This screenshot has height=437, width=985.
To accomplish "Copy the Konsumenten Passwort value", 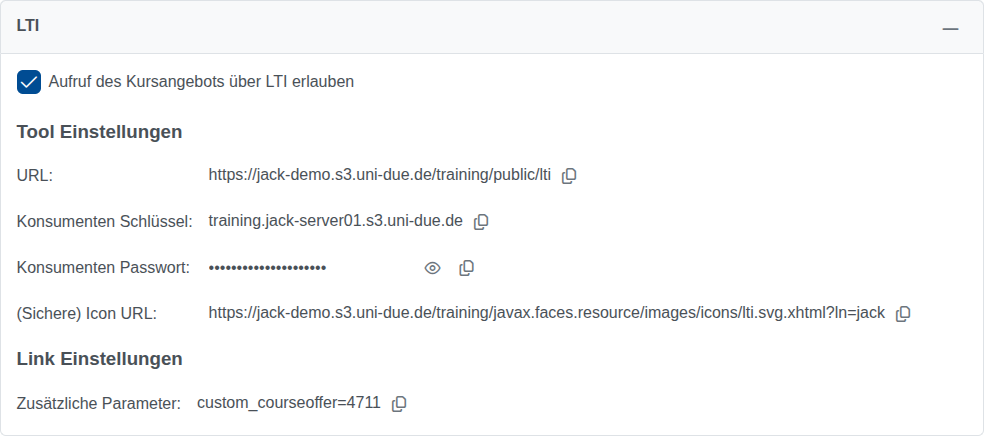I will click(466, 268).
